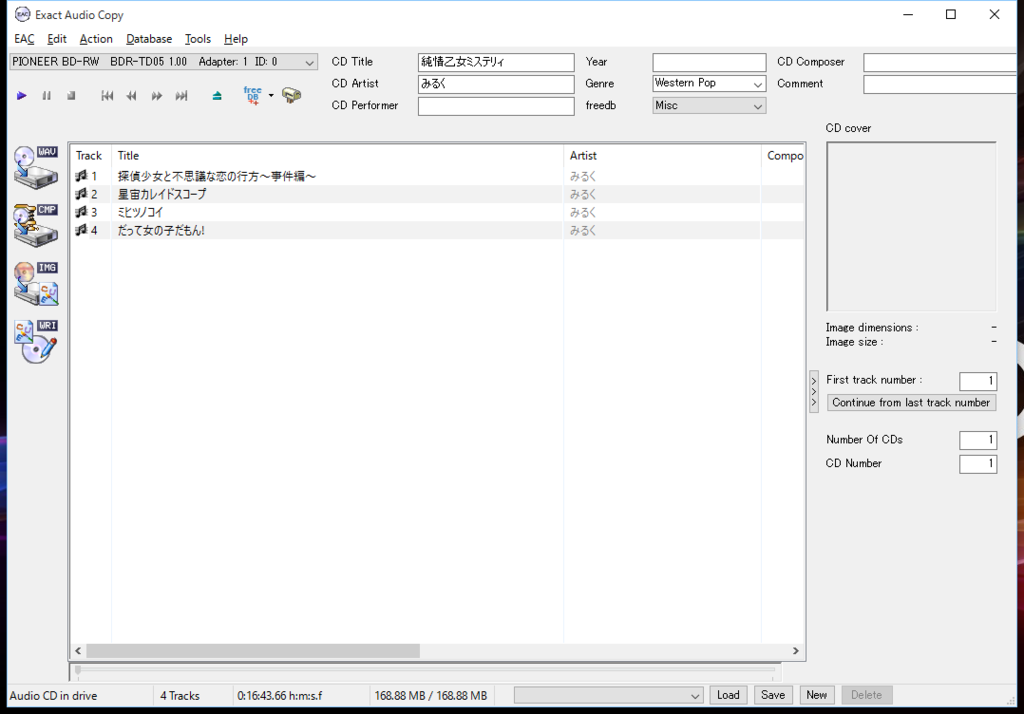Open the freedb provider dropdown arrow

[x=271, y=95]
